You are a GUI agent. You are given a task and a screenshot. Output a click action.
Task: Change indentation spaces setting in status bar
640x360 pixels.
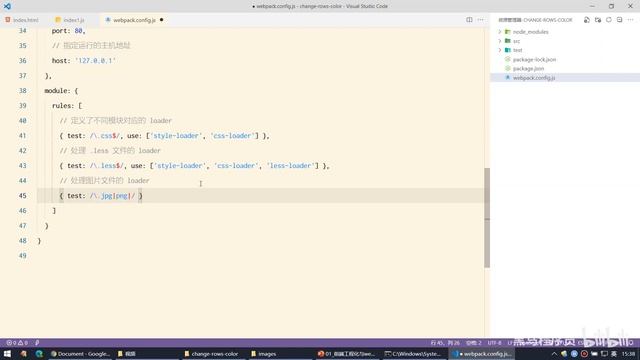pos(474,343)
